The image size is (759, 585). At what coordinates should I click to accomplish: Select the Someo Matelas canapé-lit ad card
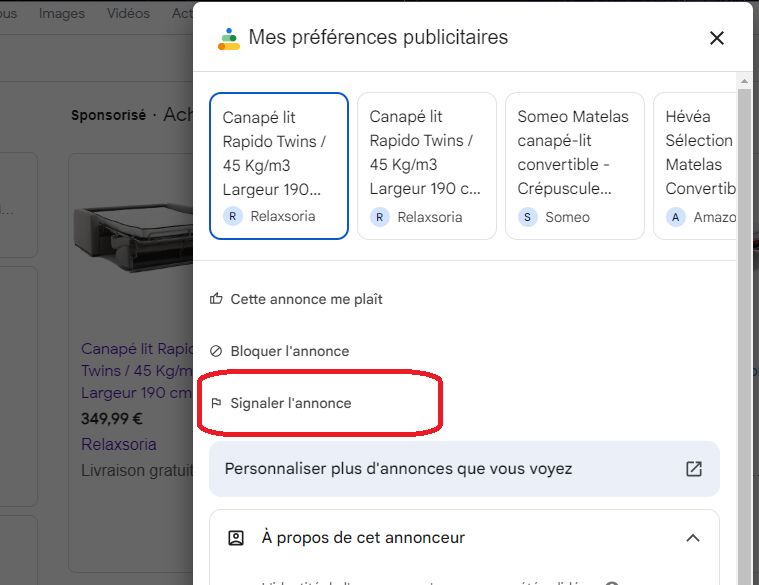575,166
